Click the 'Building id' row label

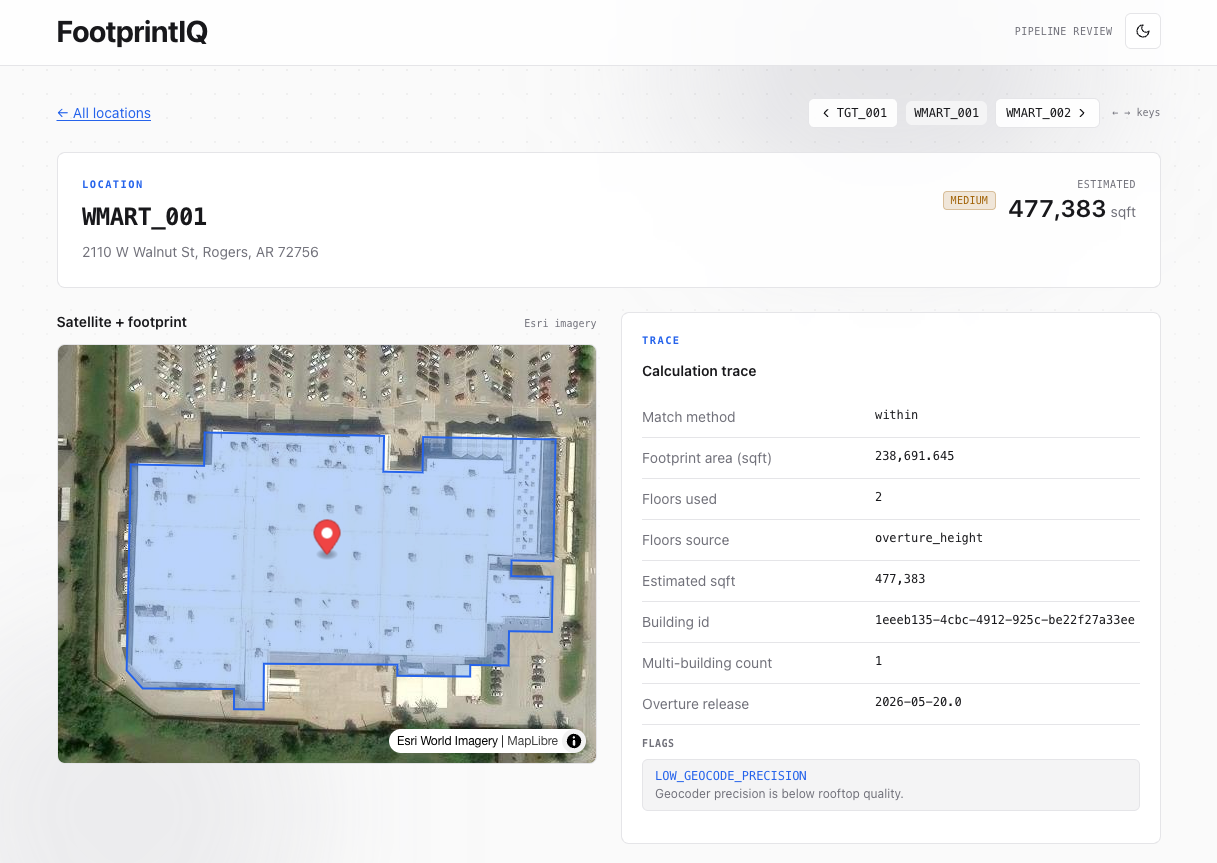pyautogui.click(x=675, y=622)
